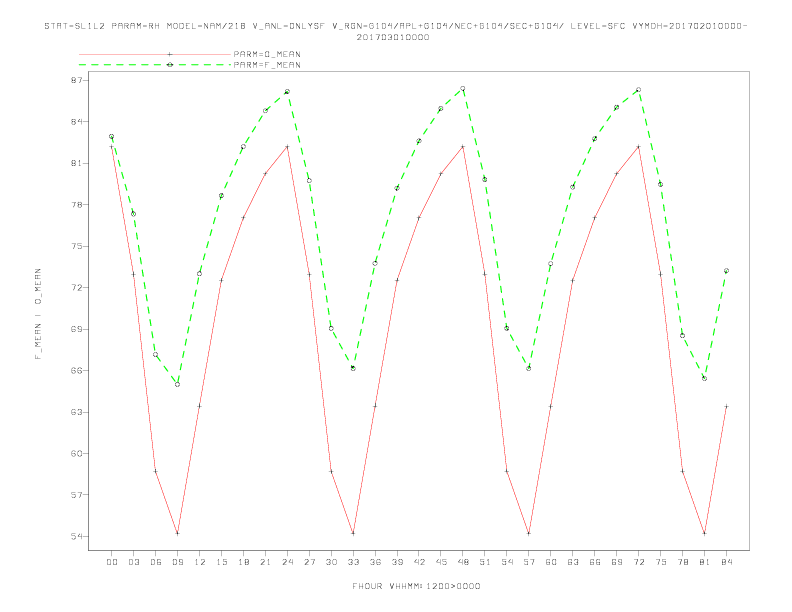Click x-axis tick label 21

266,562
